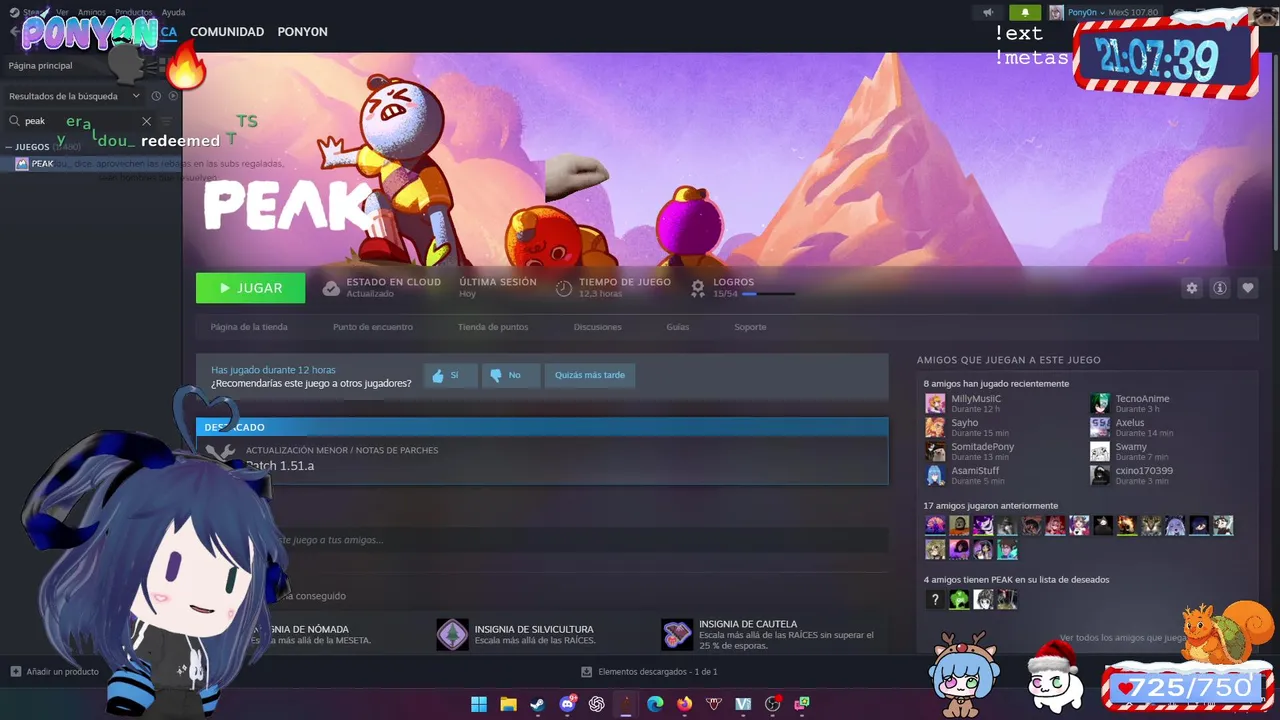The width and height of the screenshot is (1280, 720).
Task: Open the Página de la tienda tab
Action: coord(249,327)
